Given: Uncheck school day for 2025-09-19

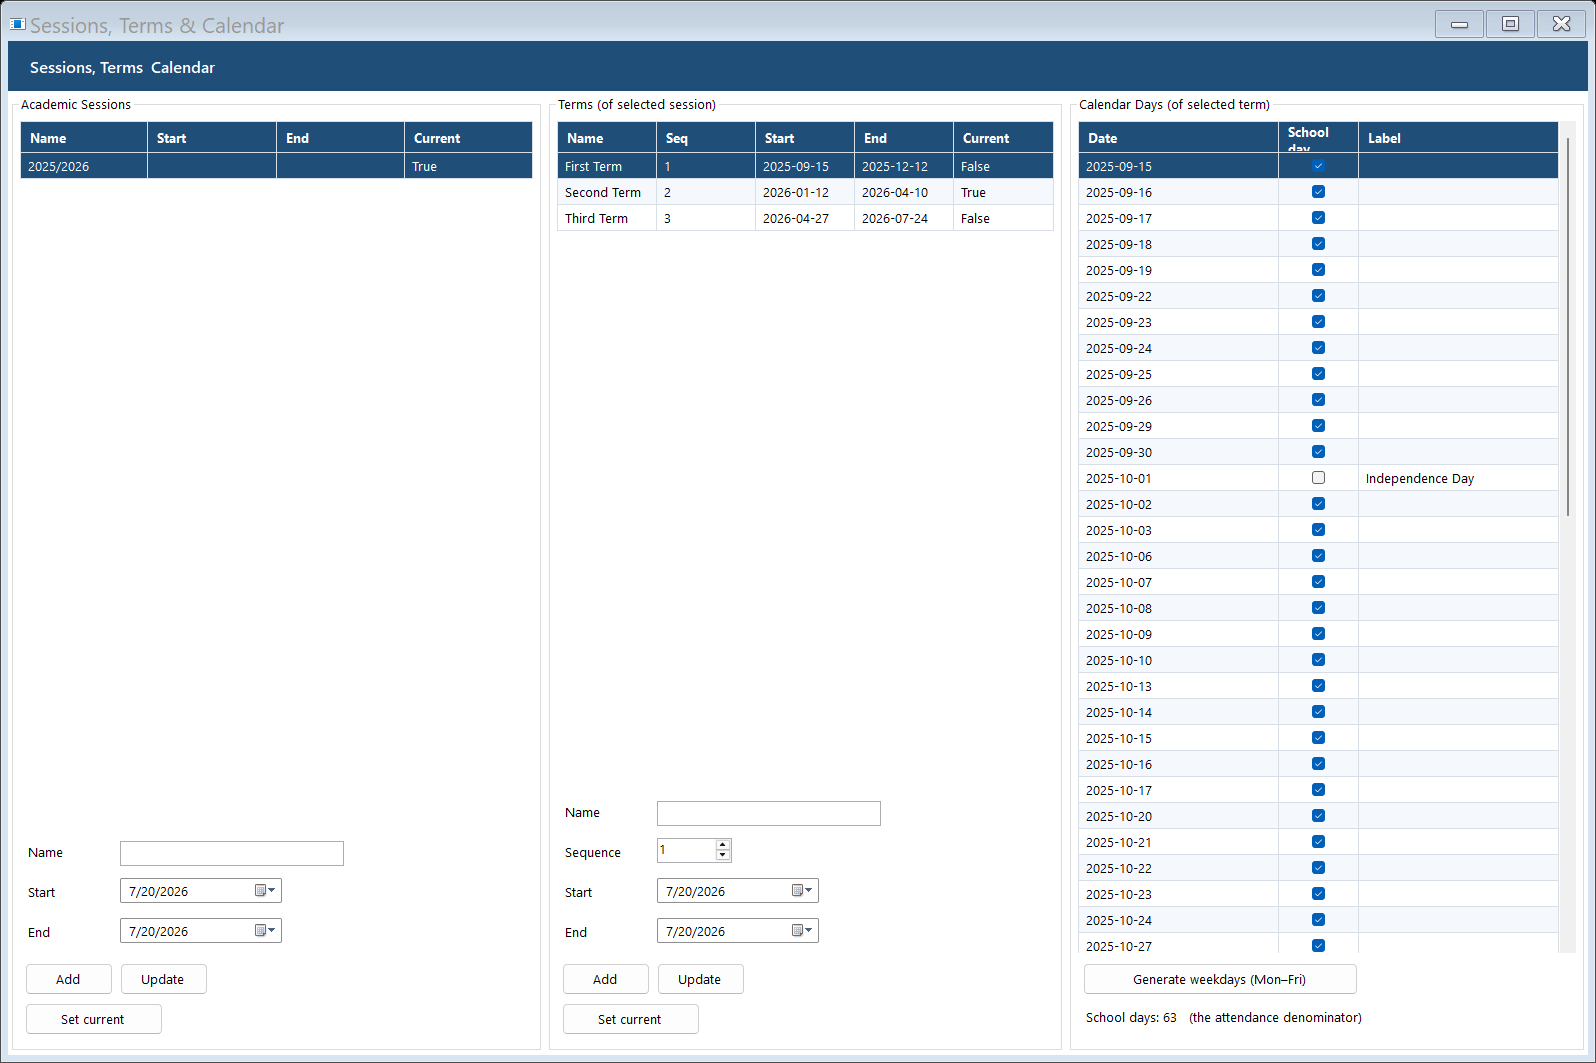Looking at the screenshot, I should click(1318, 270).
